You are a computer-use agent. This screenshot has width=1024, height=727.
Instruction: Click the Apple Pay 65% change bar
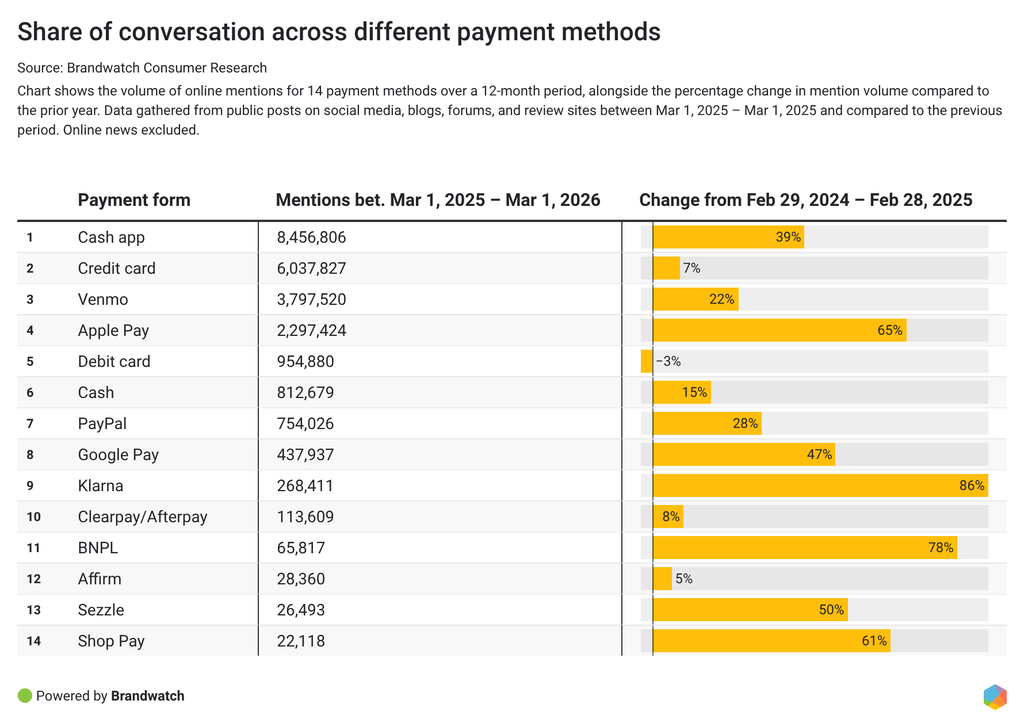coord(779,331)
